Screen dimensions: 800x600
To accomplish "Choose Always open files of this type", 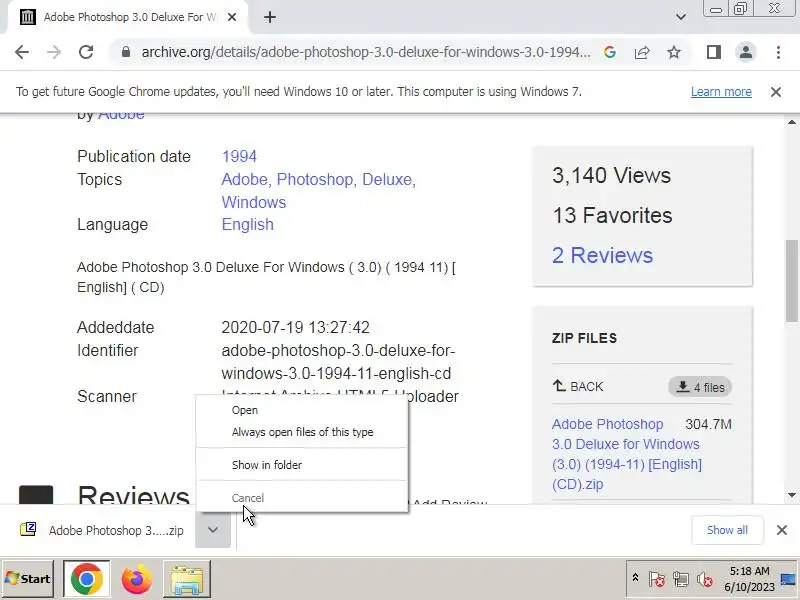I will [x=302, y=432].
